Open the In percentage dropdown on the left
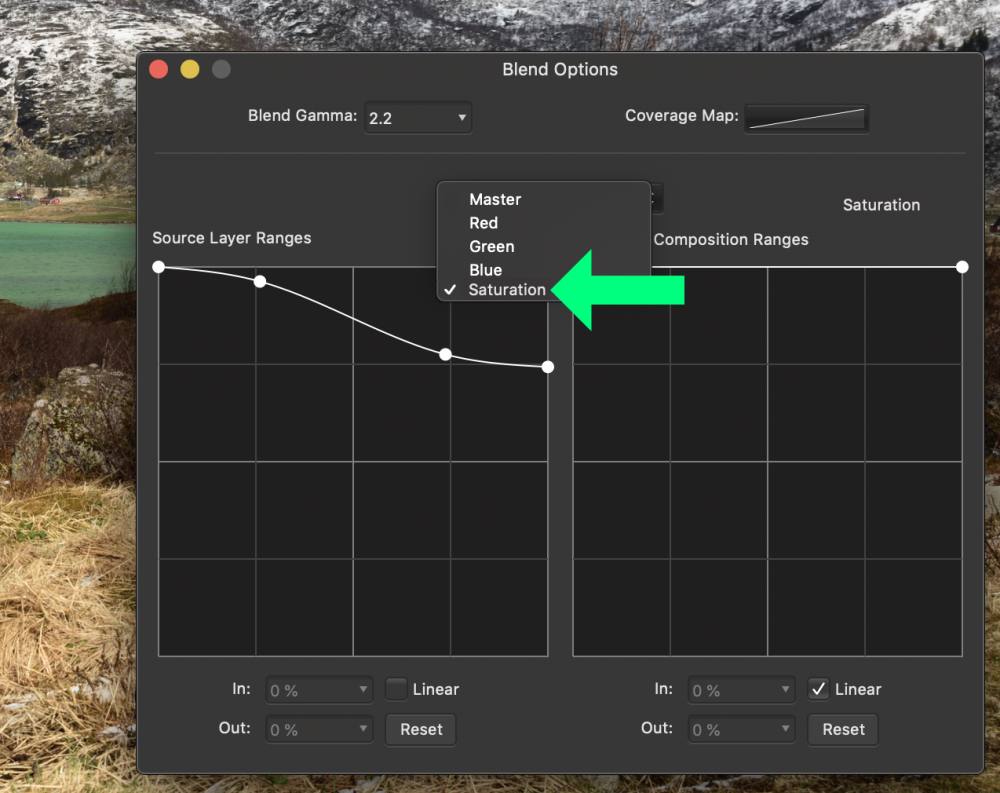The image size is (1000, 793). pyautogui.click(x=318, y=690)
